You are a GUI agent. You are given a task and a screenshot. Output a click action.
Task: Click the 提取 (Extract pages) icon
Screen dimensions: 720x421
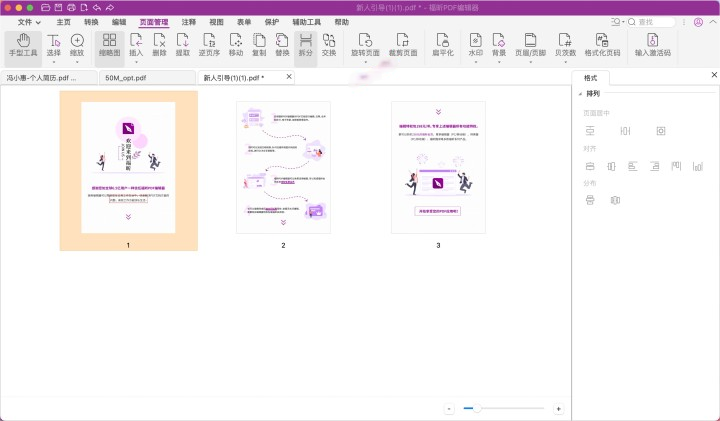182,45
